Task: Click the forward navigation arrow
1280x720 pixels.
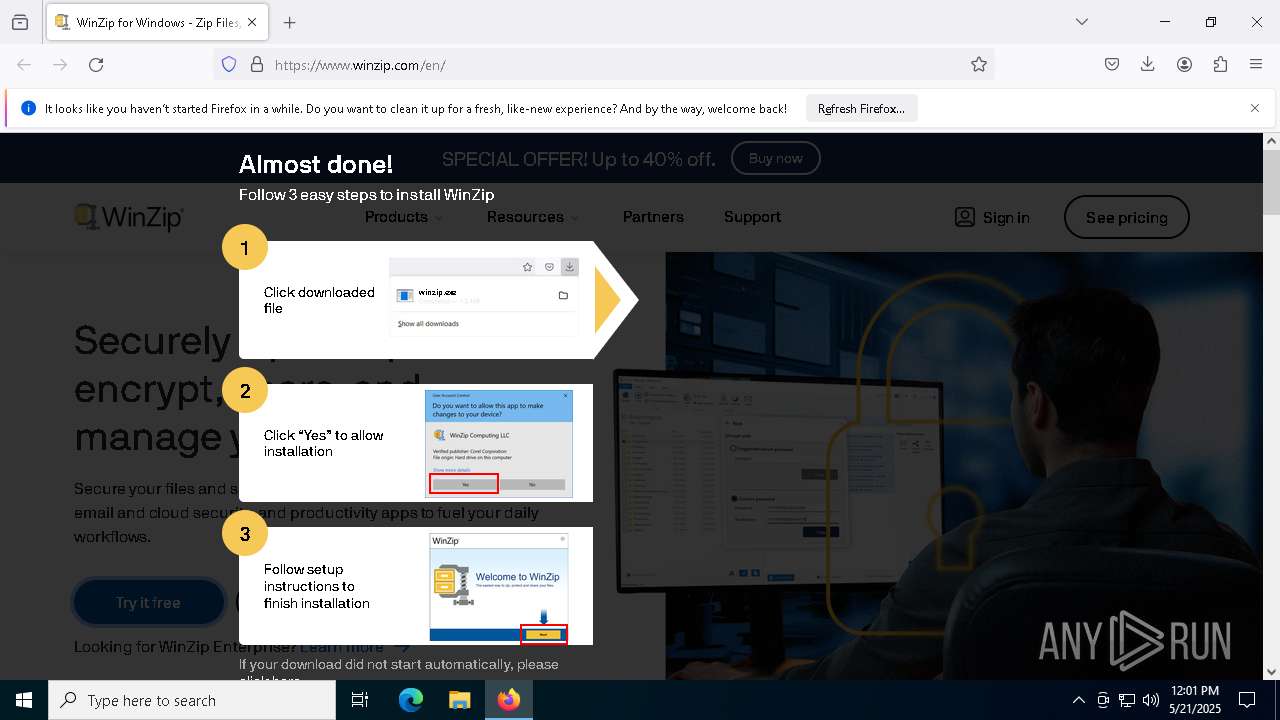Action: coord(60,64)
